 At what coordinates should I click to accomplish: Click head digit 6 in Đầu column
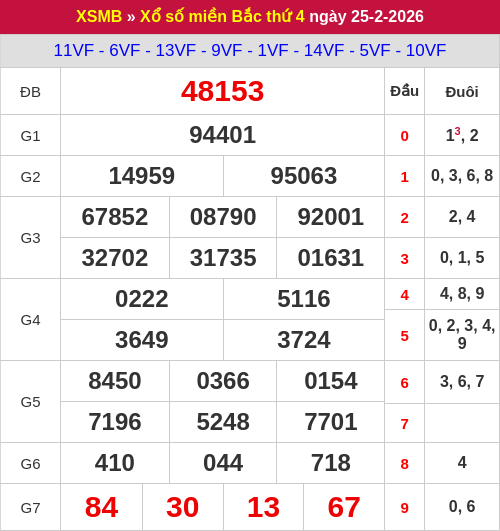404,383
